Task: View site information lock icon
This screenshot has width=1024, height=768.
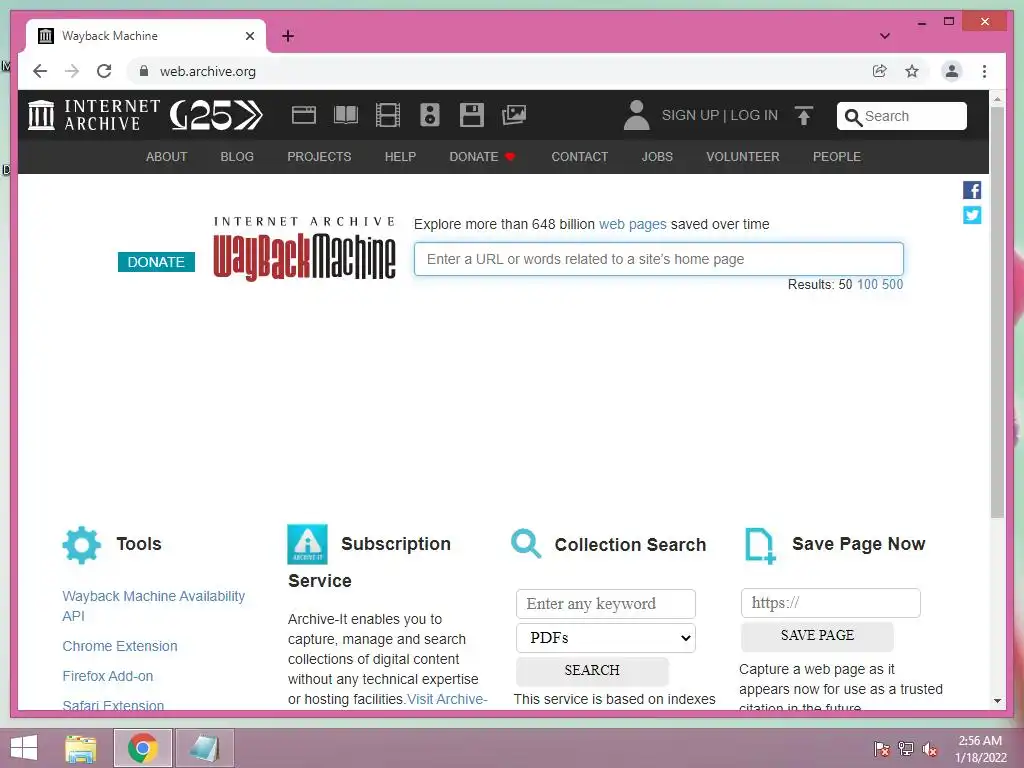Action: point(144,71)
